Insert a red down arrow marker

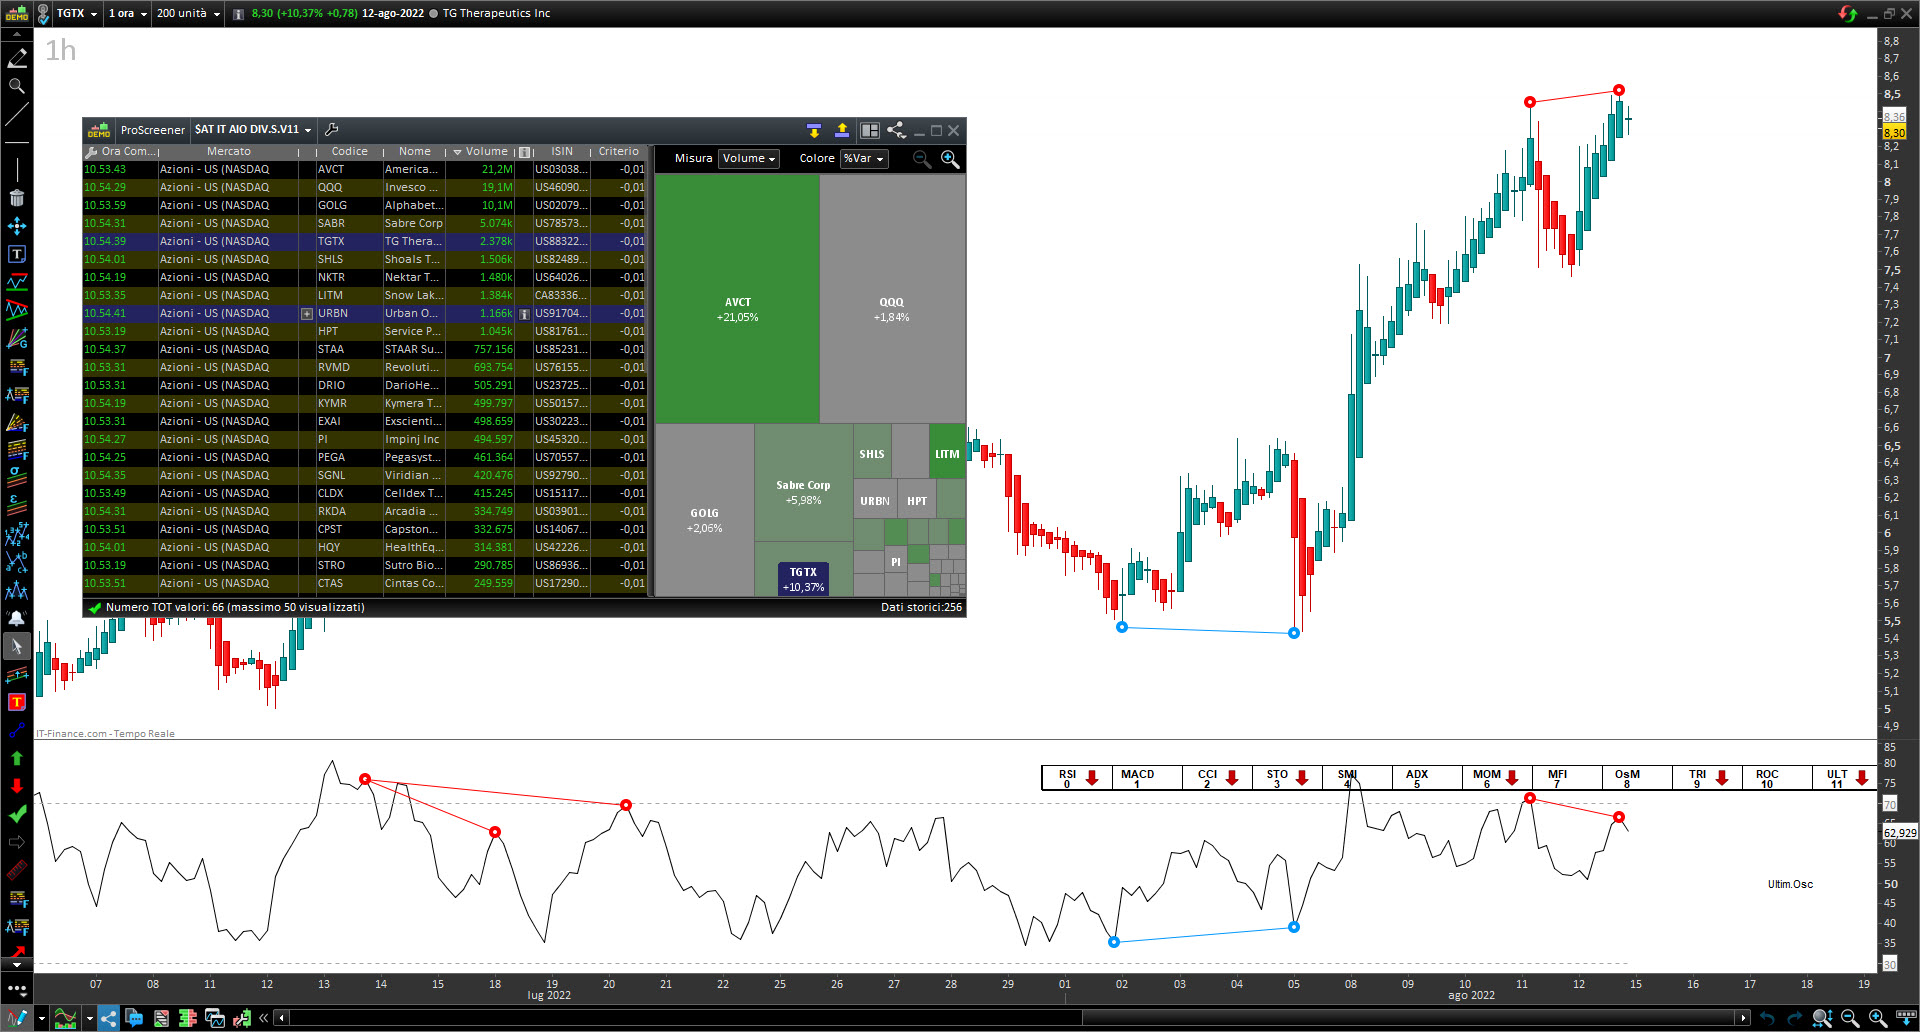17,786
